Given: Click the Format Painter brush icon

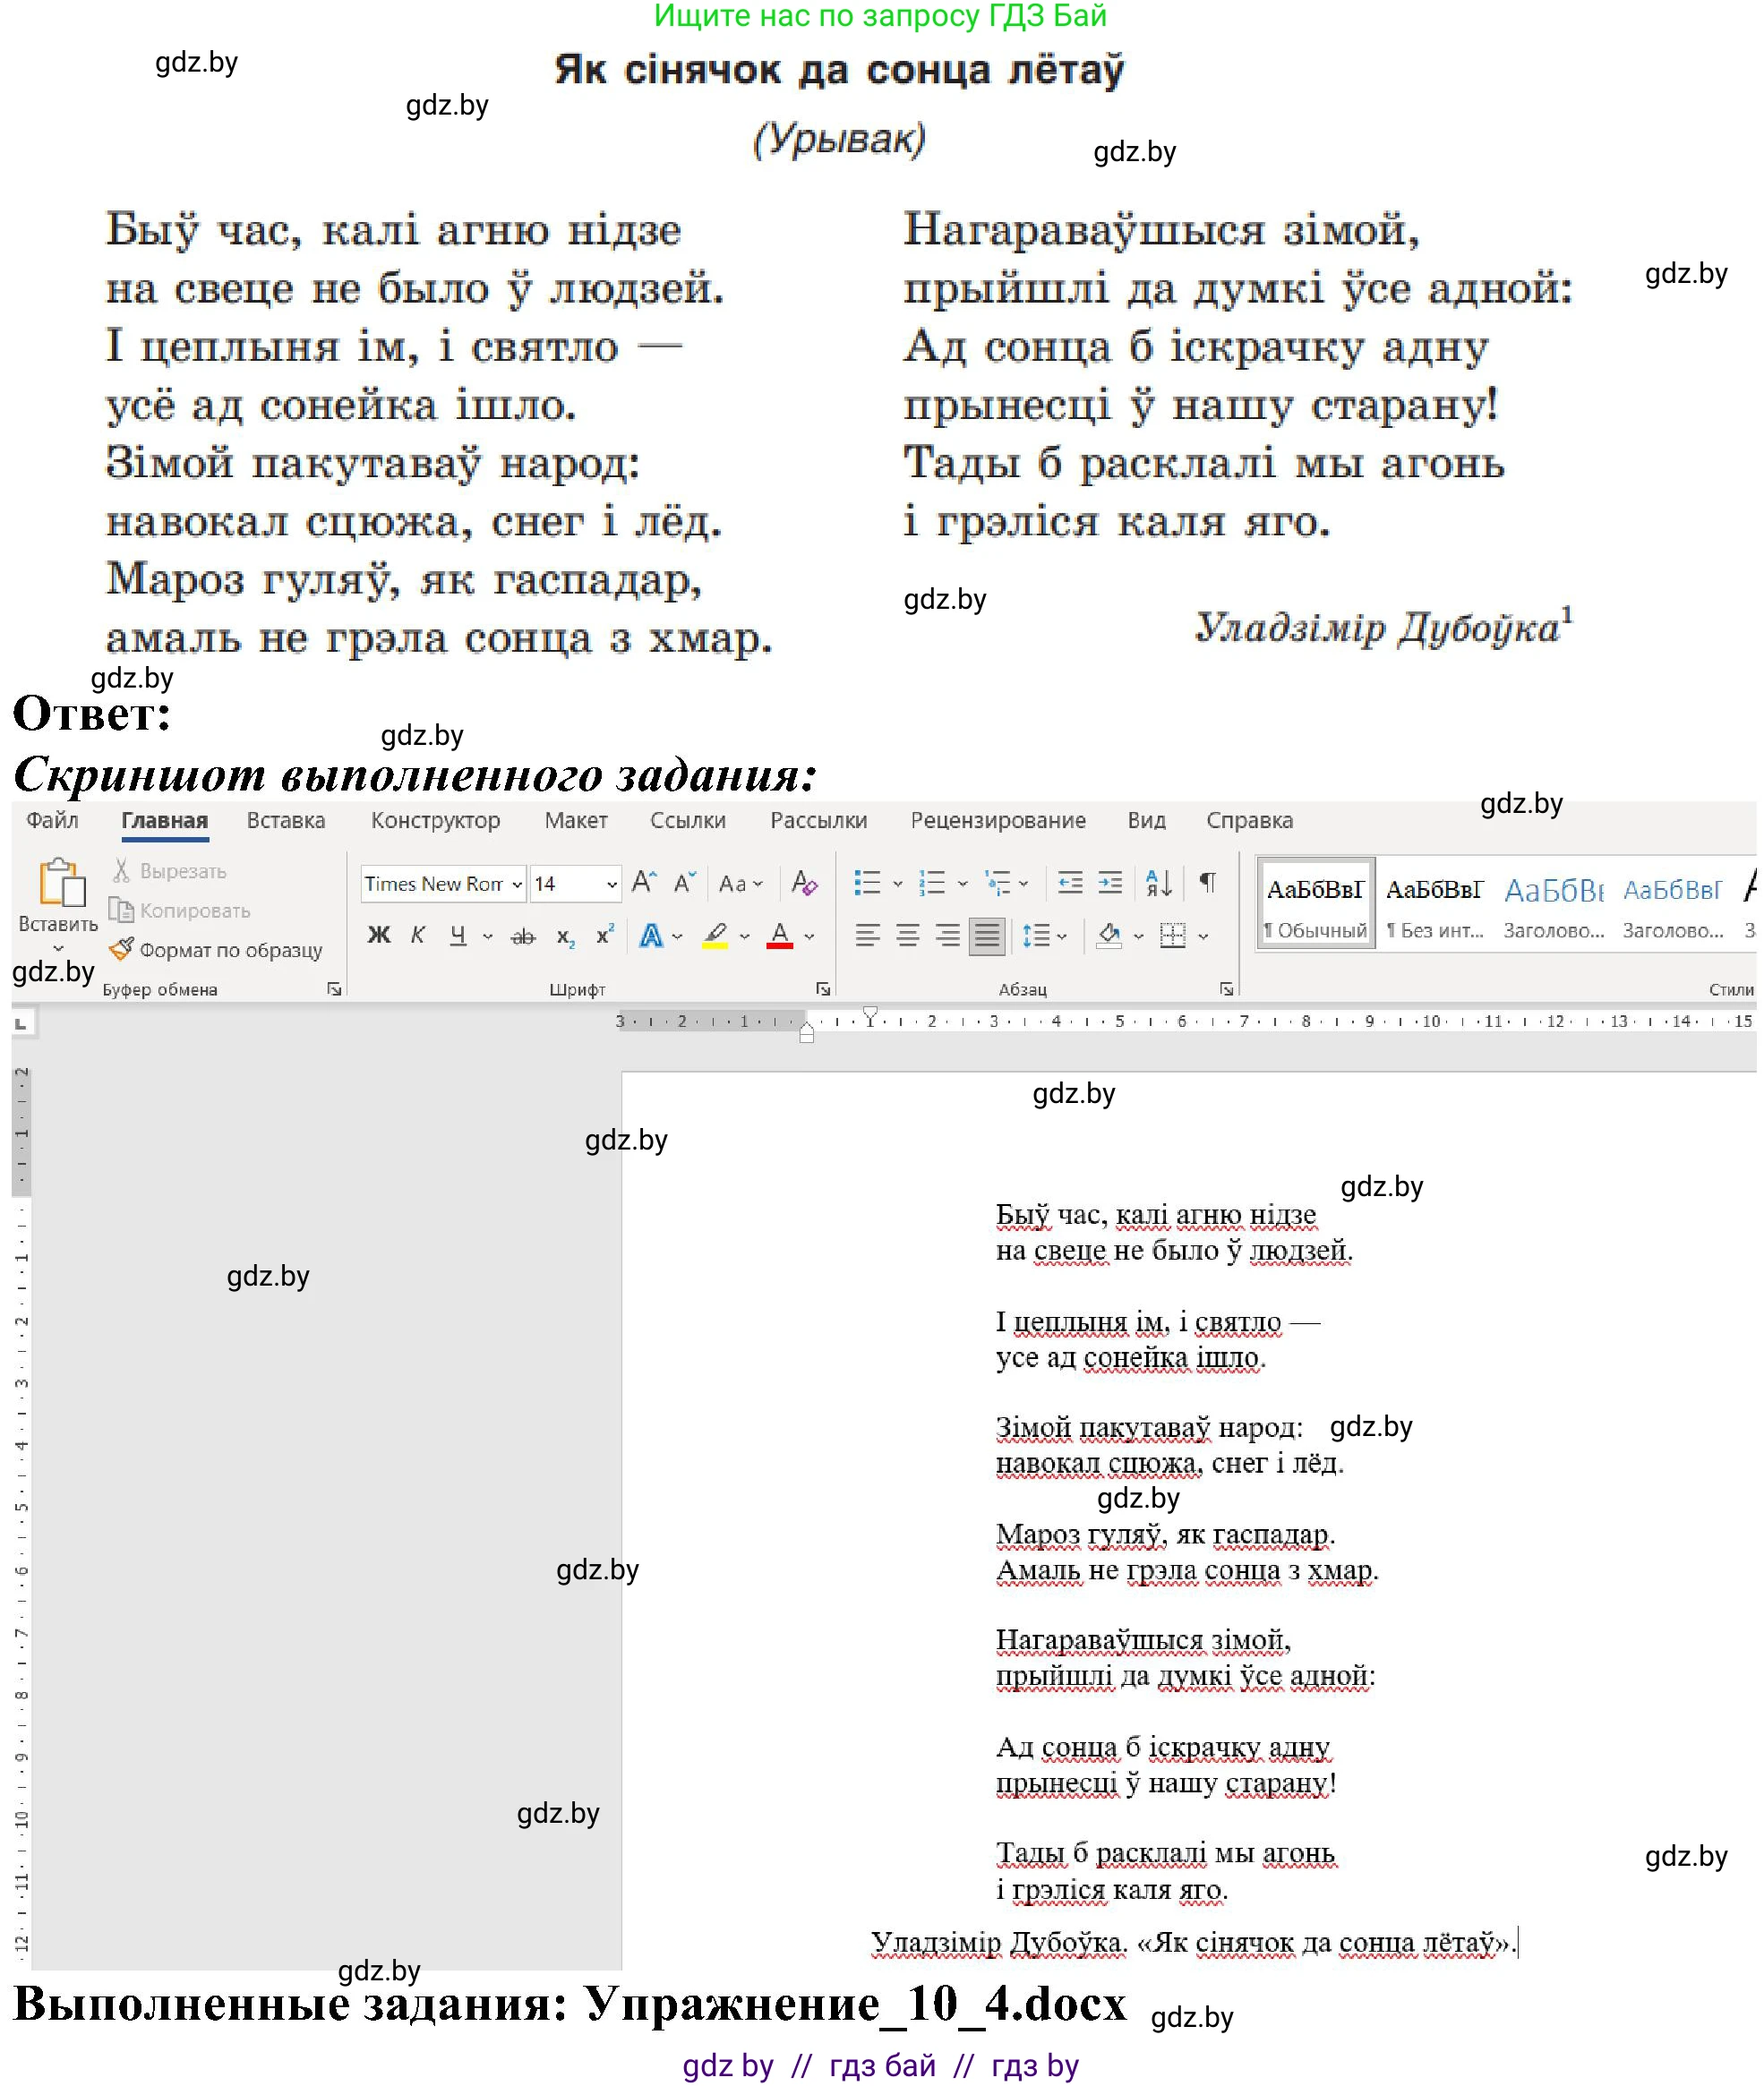Looking at the screenshot, I should [x=121, y=950].
